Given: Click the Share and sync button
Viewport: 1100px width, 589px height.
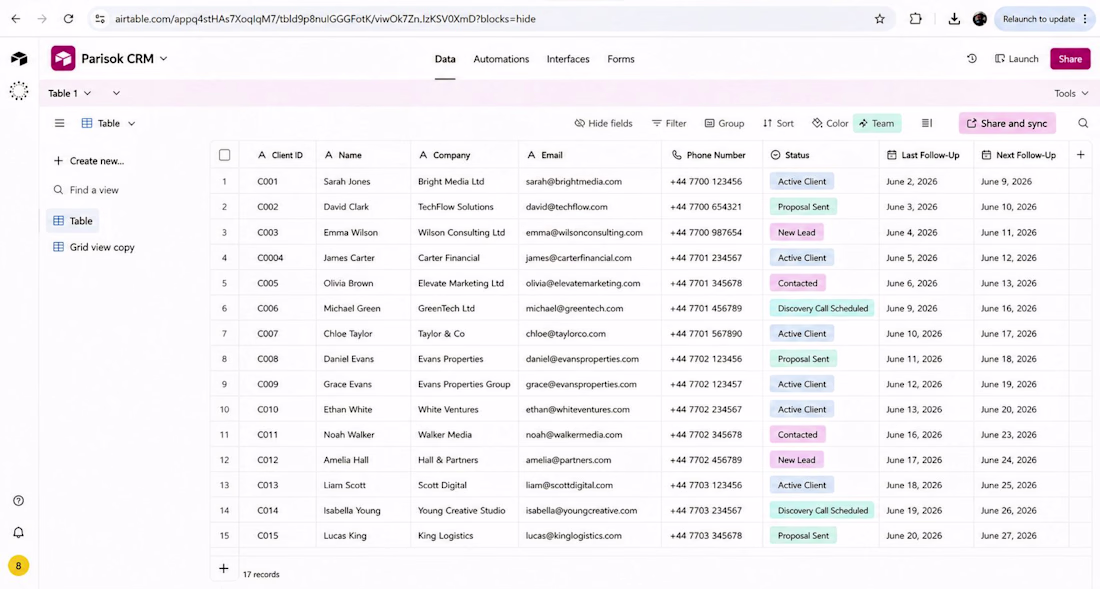Looking at the screenshot, I should click(x=1007, y=123).
